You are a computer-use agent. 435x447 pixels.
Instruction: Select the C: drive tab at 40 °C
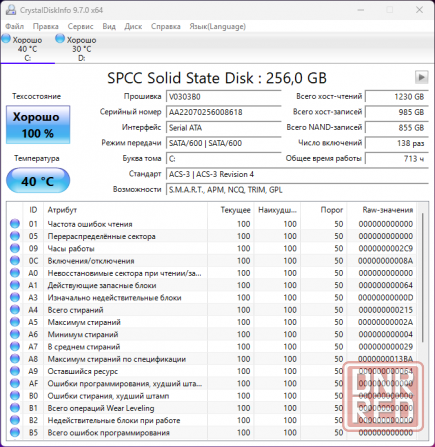pos(27,49)
